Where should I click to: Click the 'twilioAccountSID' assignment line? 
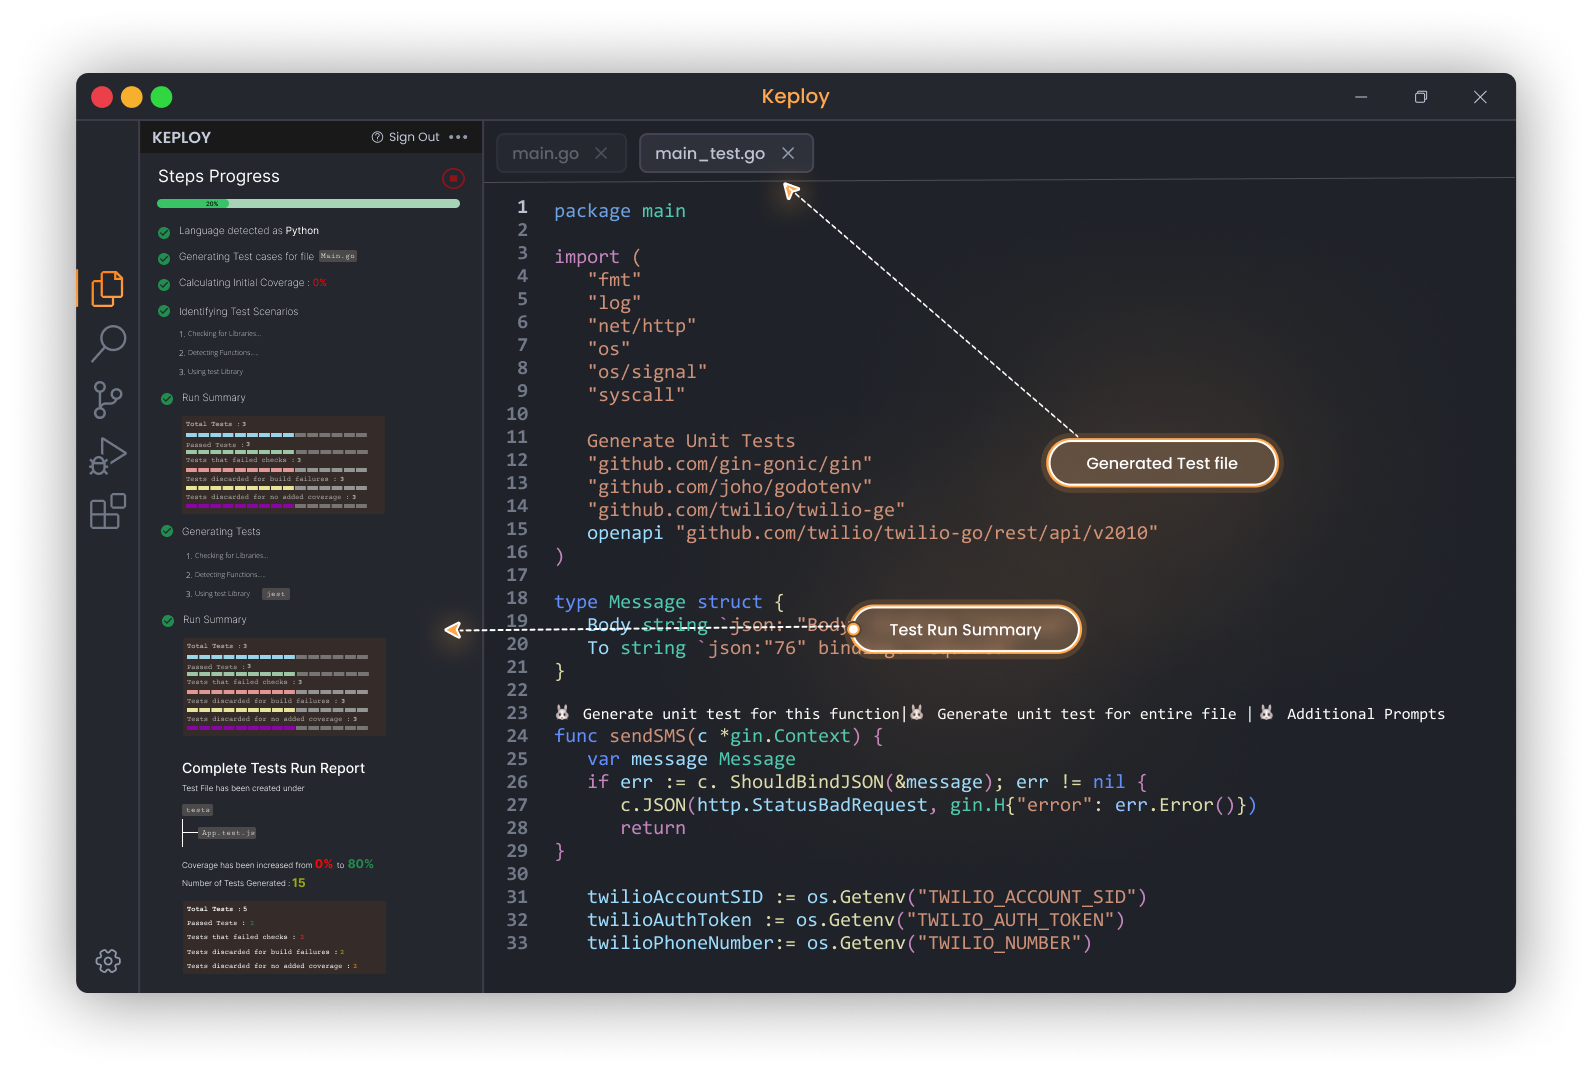coord(866,897)
